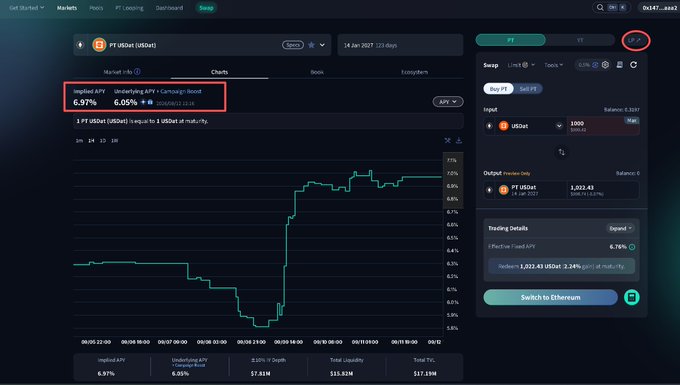
Task: Open Swap nav pill in header
Action: [206, 8]
